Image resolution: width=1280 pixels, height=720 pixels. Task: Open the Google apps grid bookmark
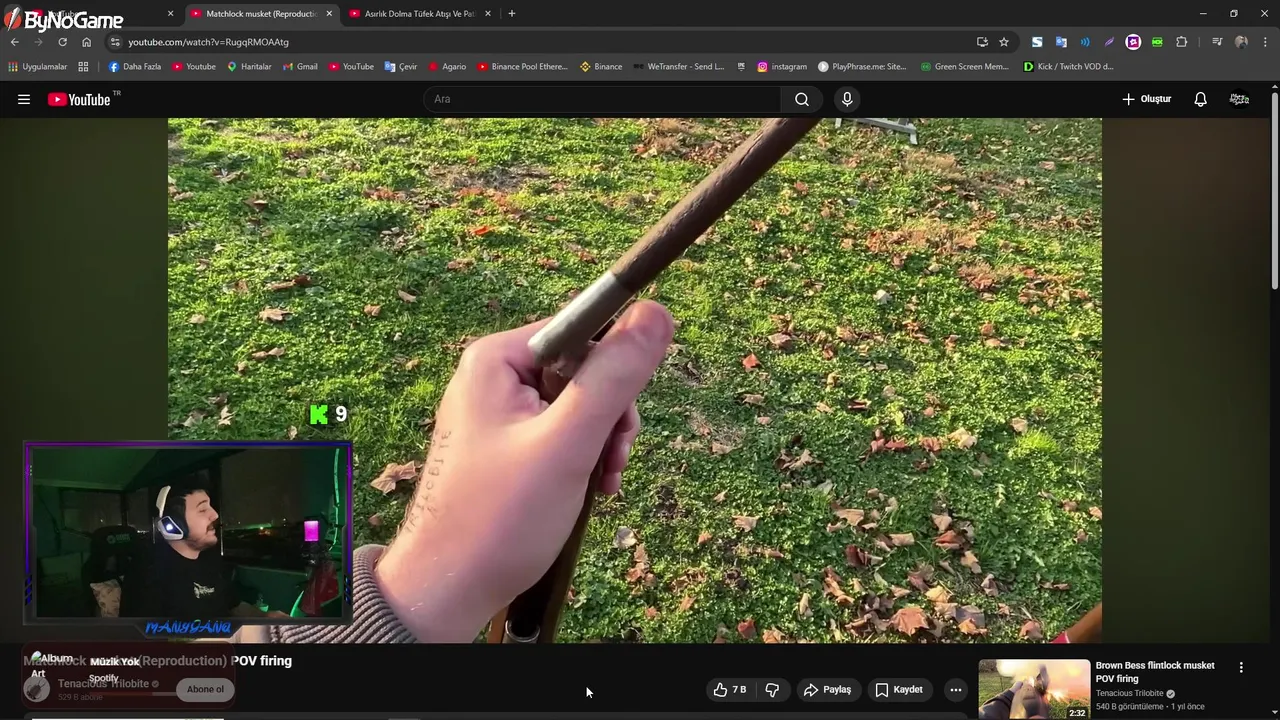[83, 67]
